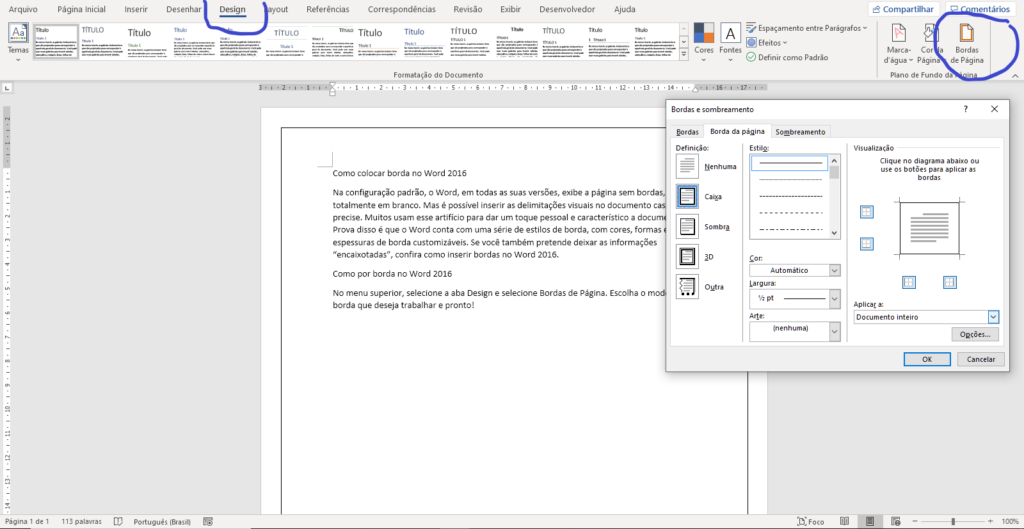This screenshot has width=1024, height=529.
Task: Select the Caixa border setting icon
Action: point(688,196)
